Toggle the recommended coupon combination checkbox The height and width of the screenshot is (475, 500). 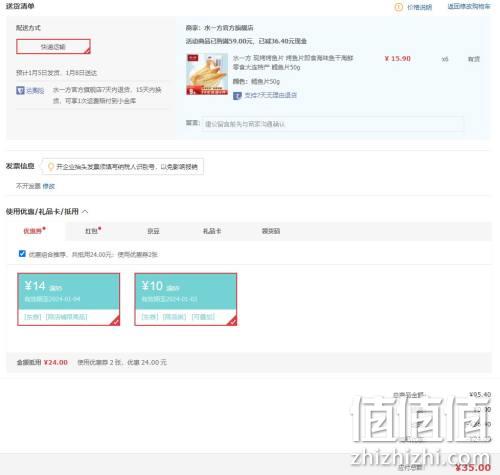22,254
